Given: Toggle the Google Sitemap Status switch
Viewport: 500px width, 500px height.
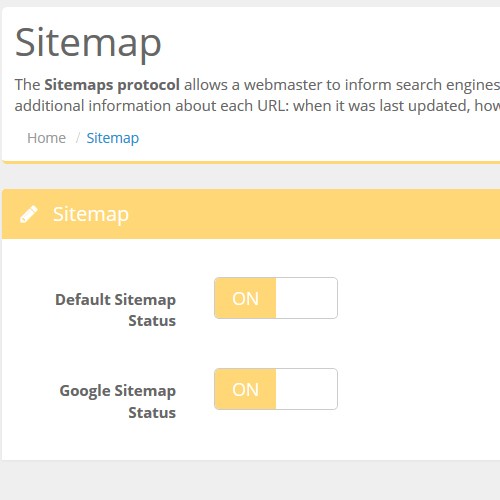Looking at the screenshot, I should [x=276, y=389].
